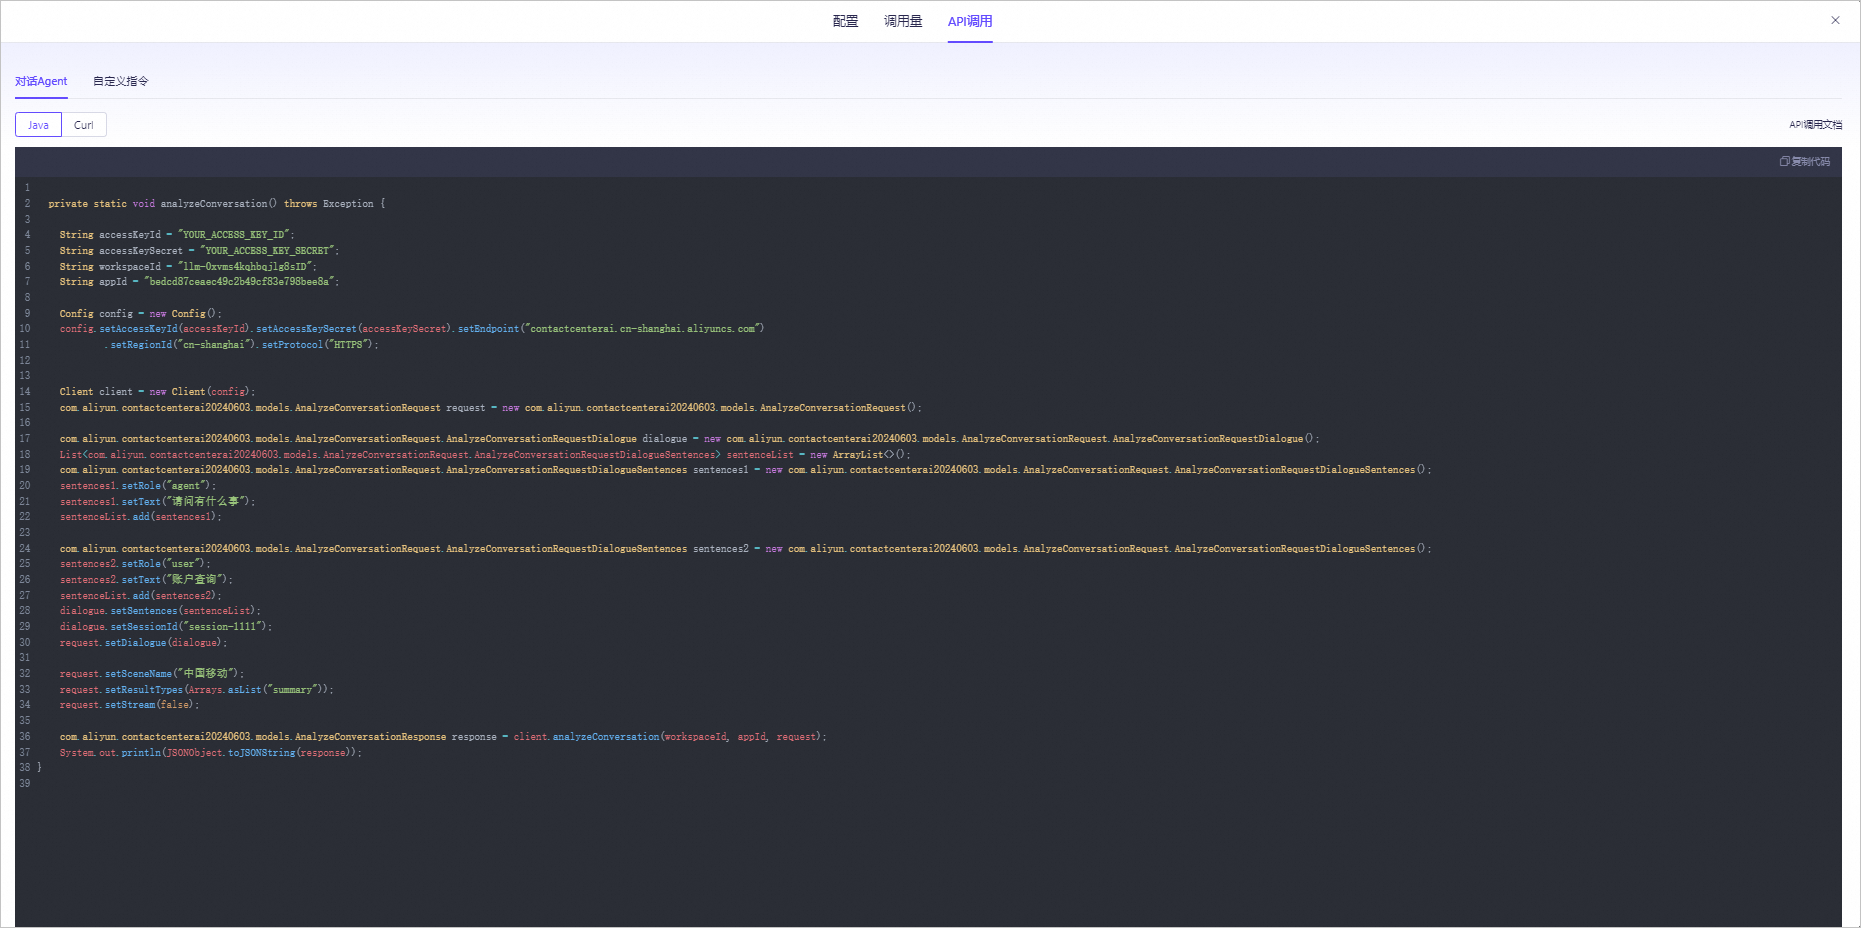
Task: Click dialogue.setSentences(sentenceList) line
Action: coord(160,611)
